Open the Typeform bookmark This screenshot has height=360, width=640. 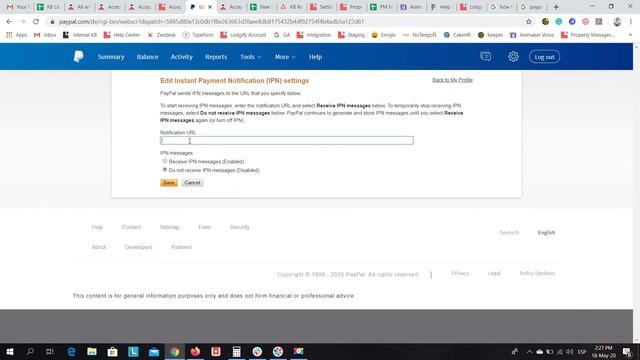click(x=198, y=35)
